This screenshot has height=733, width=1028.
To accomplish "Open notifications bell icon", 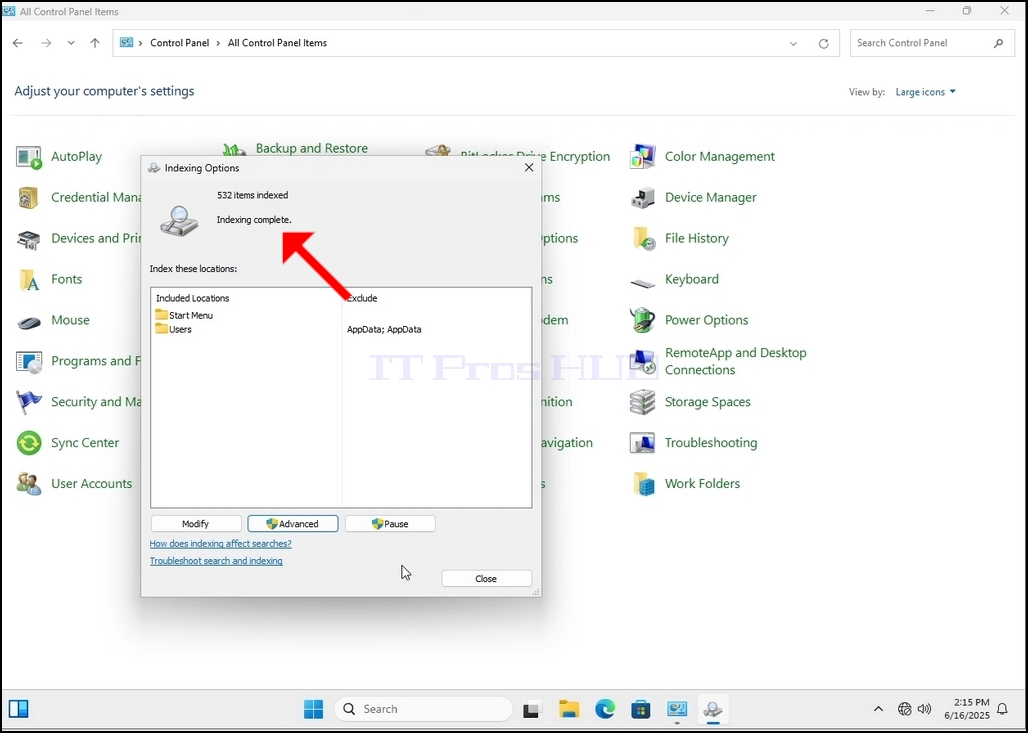I will coord(1002,709).
